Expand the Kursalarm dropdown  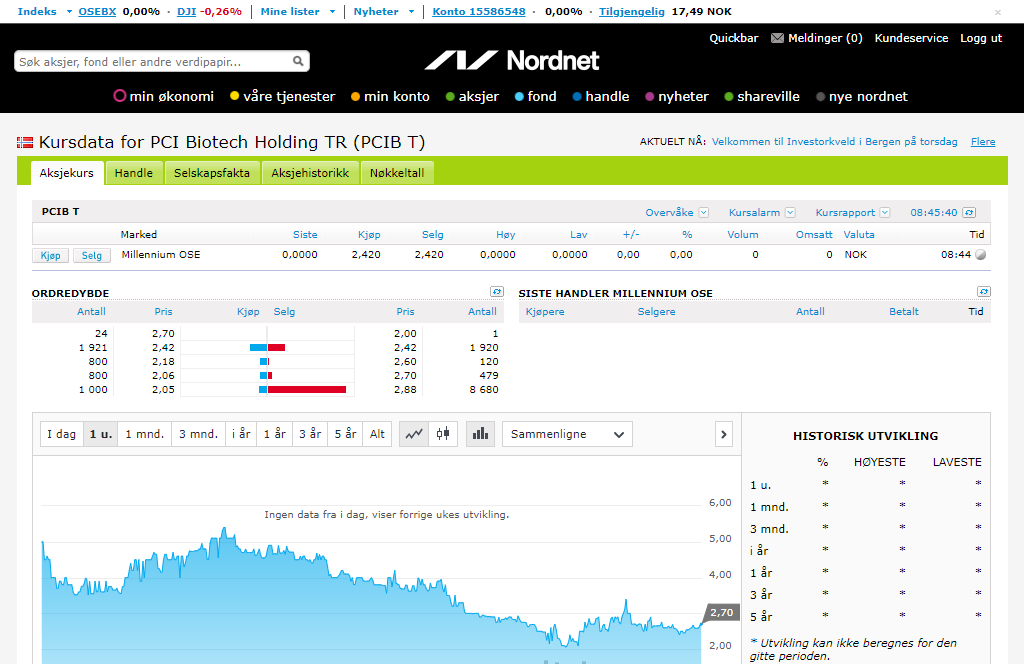790,212
